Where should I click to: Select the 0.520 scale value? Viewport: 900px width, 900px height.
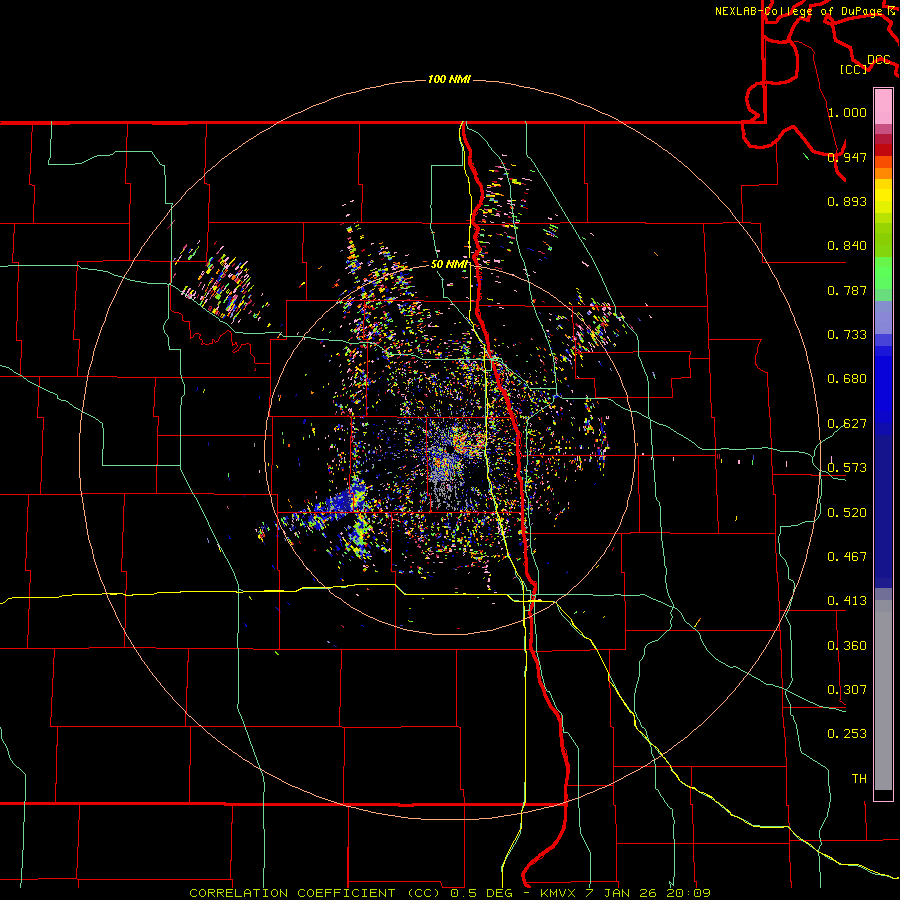(847, 513)
